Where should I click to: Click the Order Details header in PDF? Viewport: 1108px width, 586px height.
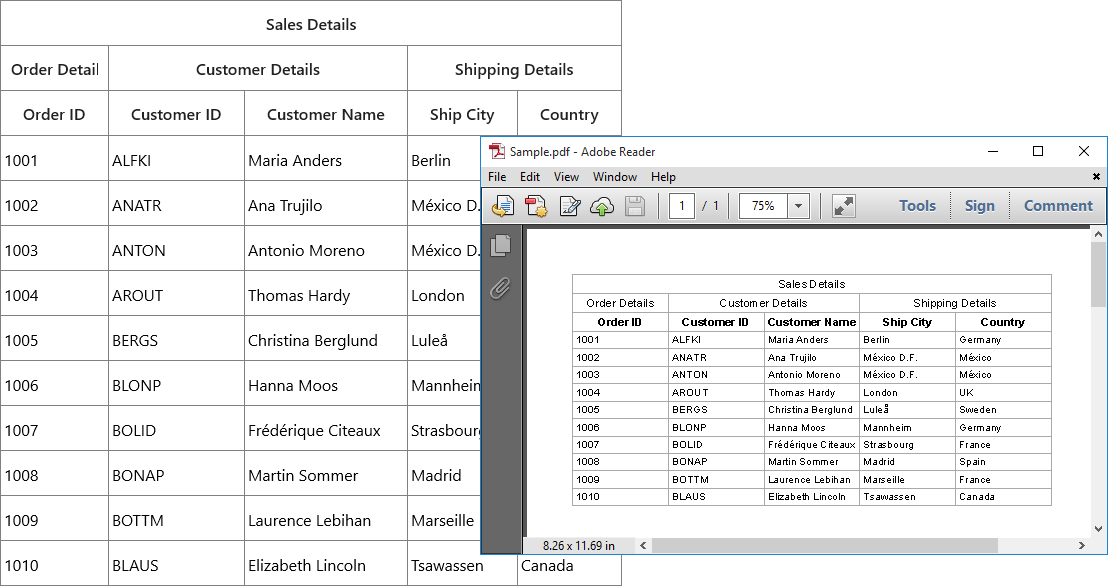[620, 303]
